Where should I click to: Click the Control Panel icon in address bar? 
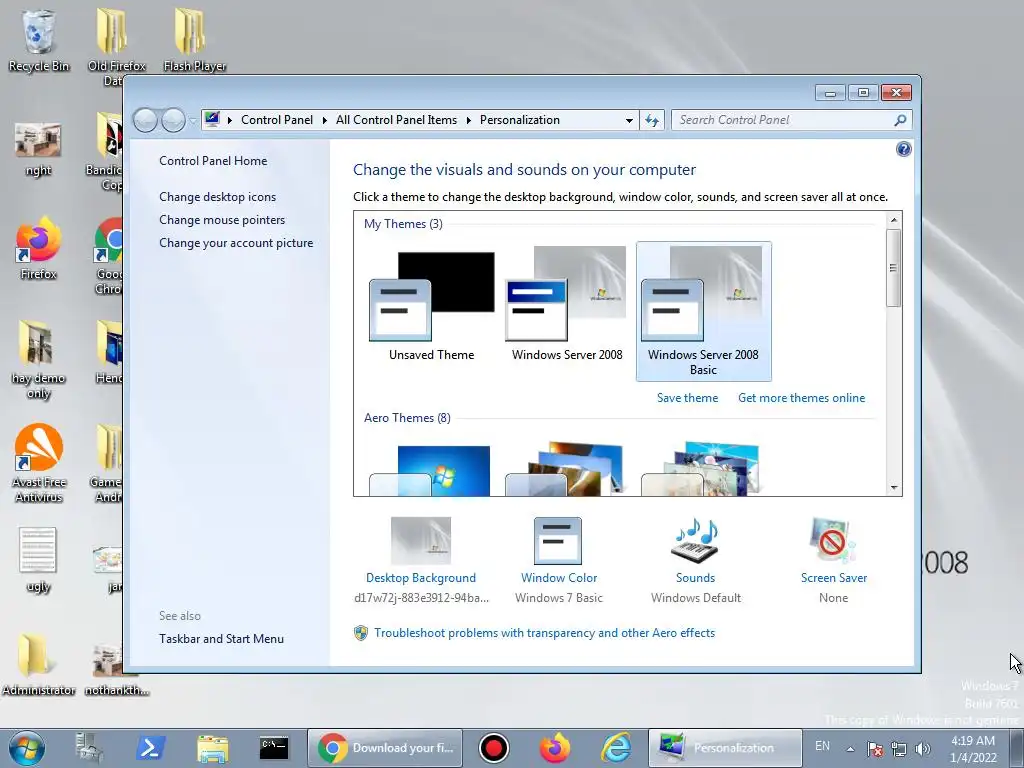(x=212, y=120)
